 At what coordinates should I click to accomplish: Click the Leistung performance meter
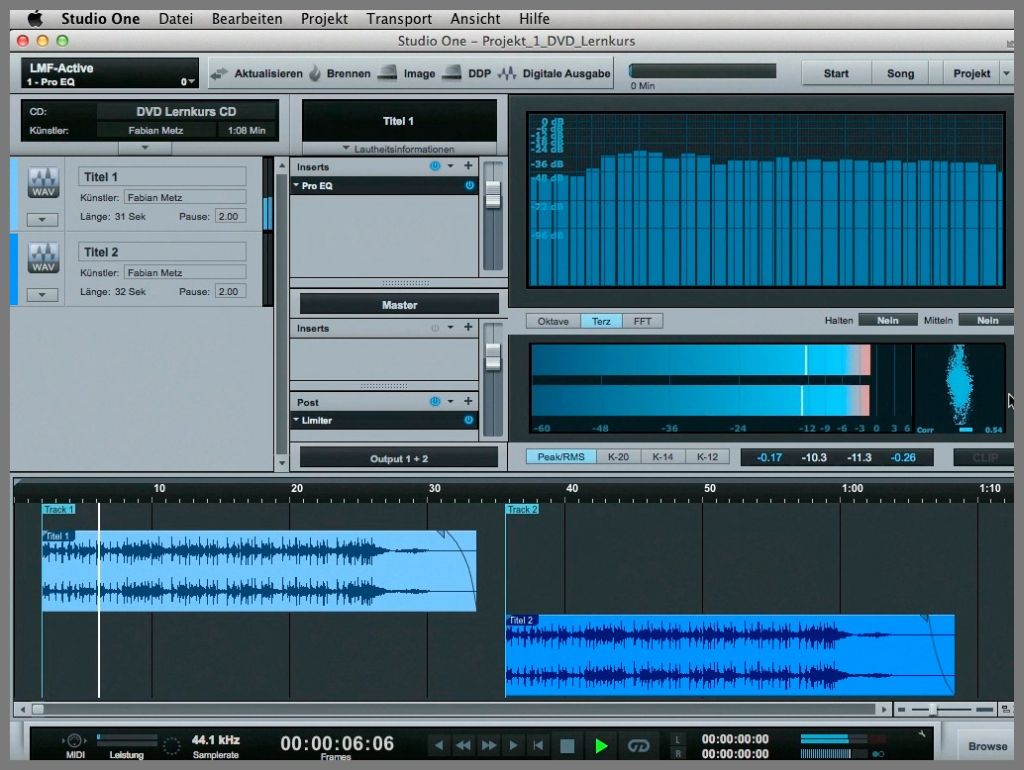pyautogui.click(x=127, y=740)
